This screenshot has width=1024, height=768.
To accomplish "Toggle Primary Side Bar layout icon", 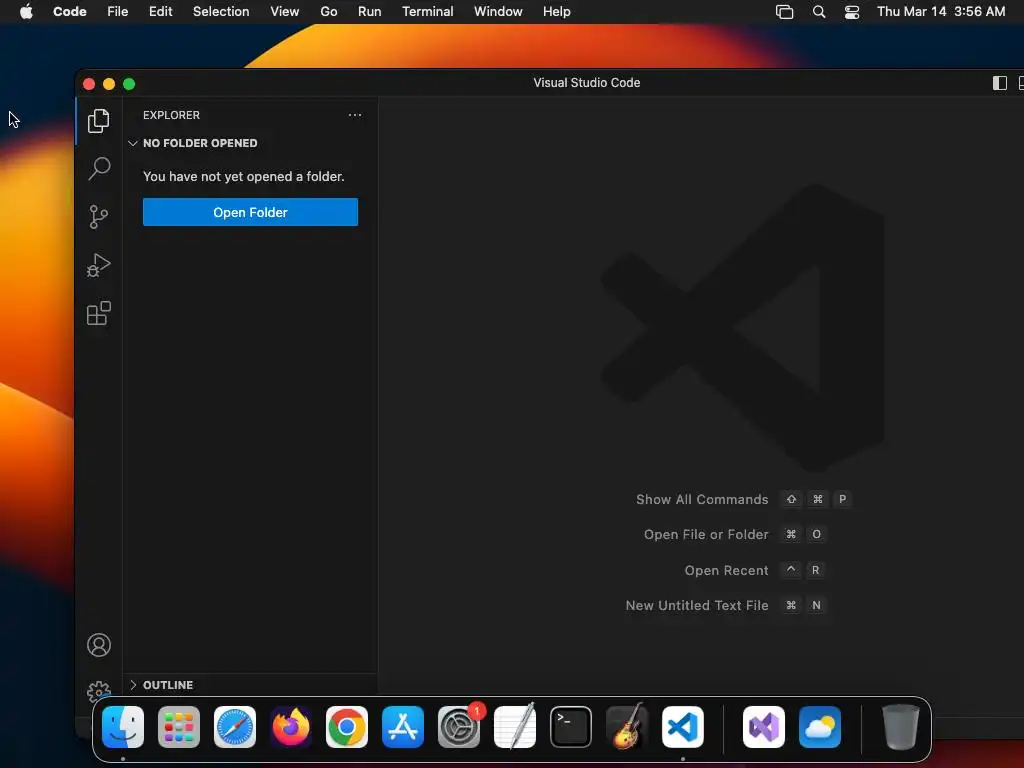I will (999, 83).
